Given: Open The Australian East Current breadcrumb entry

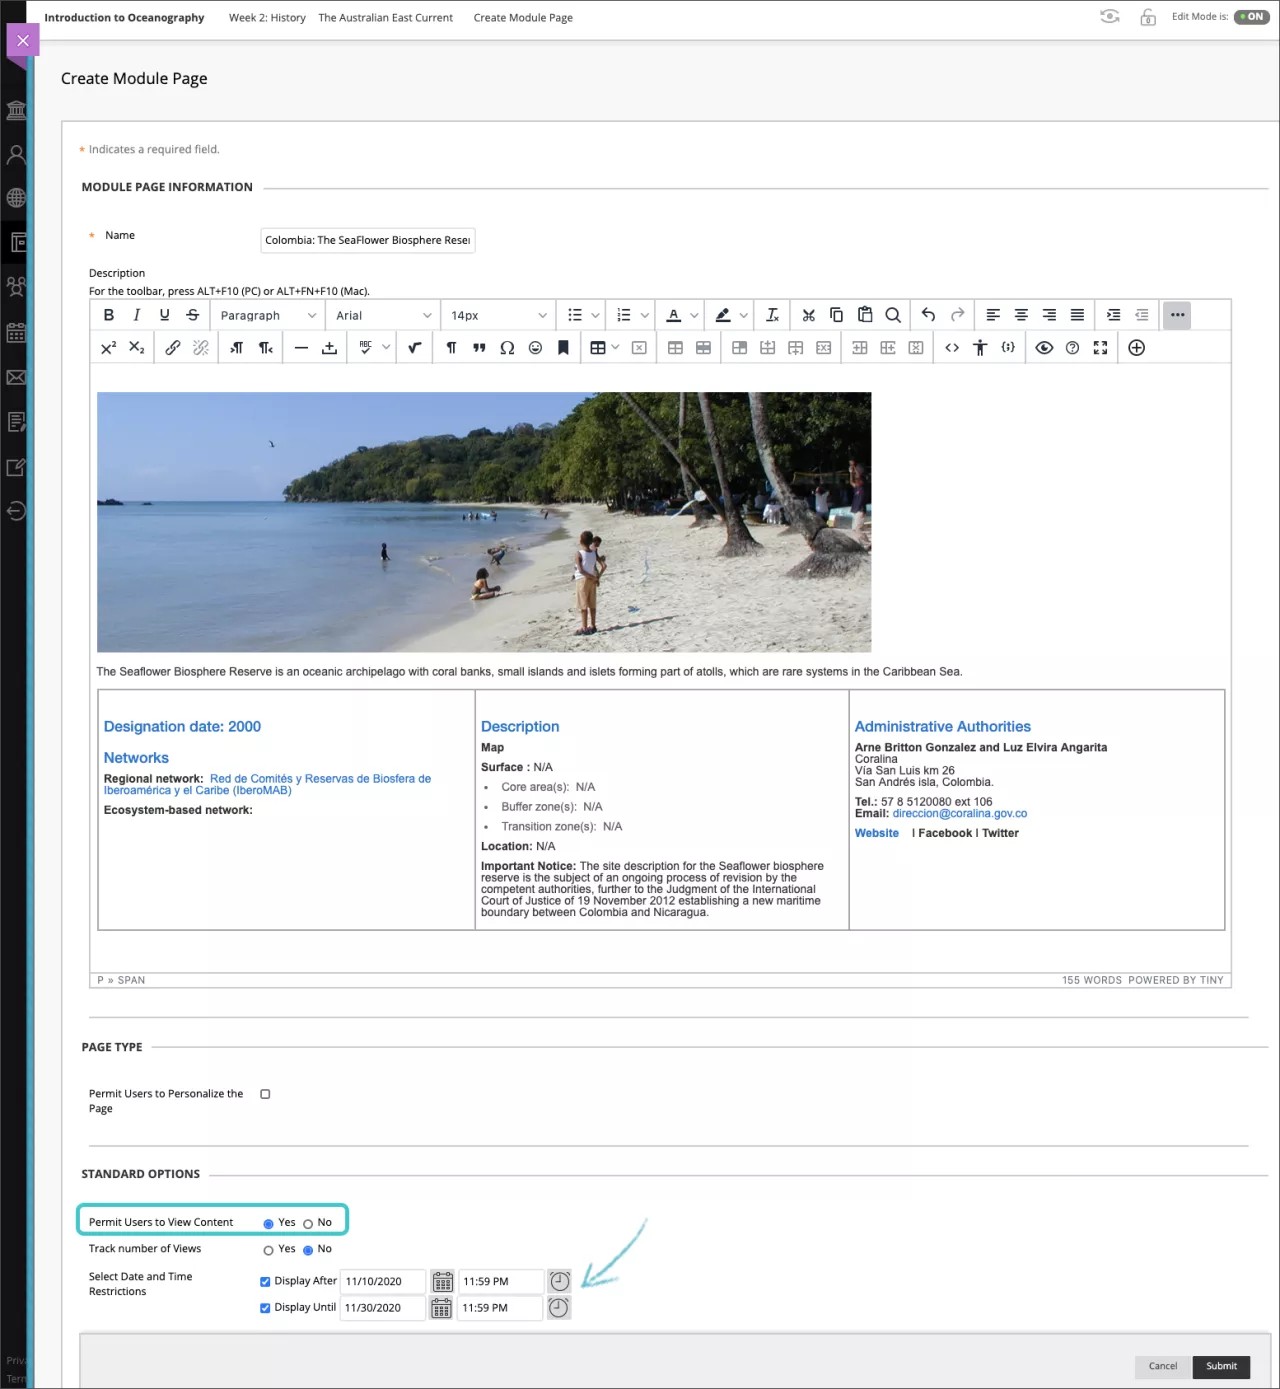Looking at the screenshot, I should [x=385, y=17].
